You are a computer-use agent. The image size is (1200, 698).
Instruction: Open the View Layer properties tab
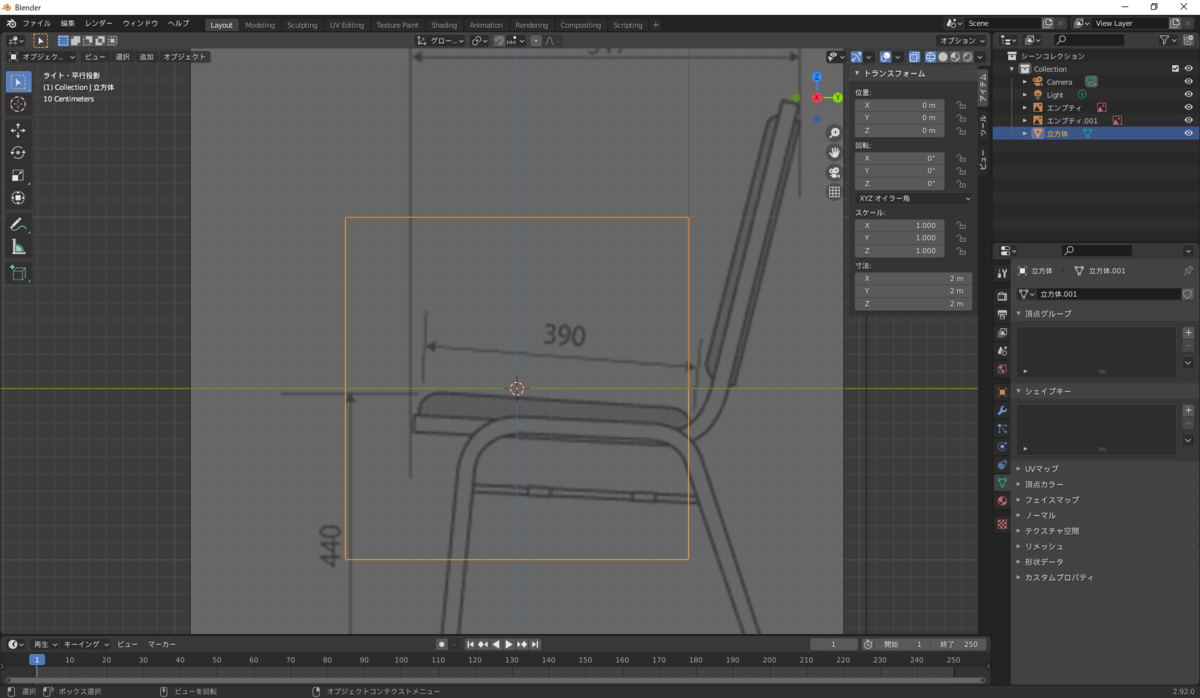(x=1002, y=333)
